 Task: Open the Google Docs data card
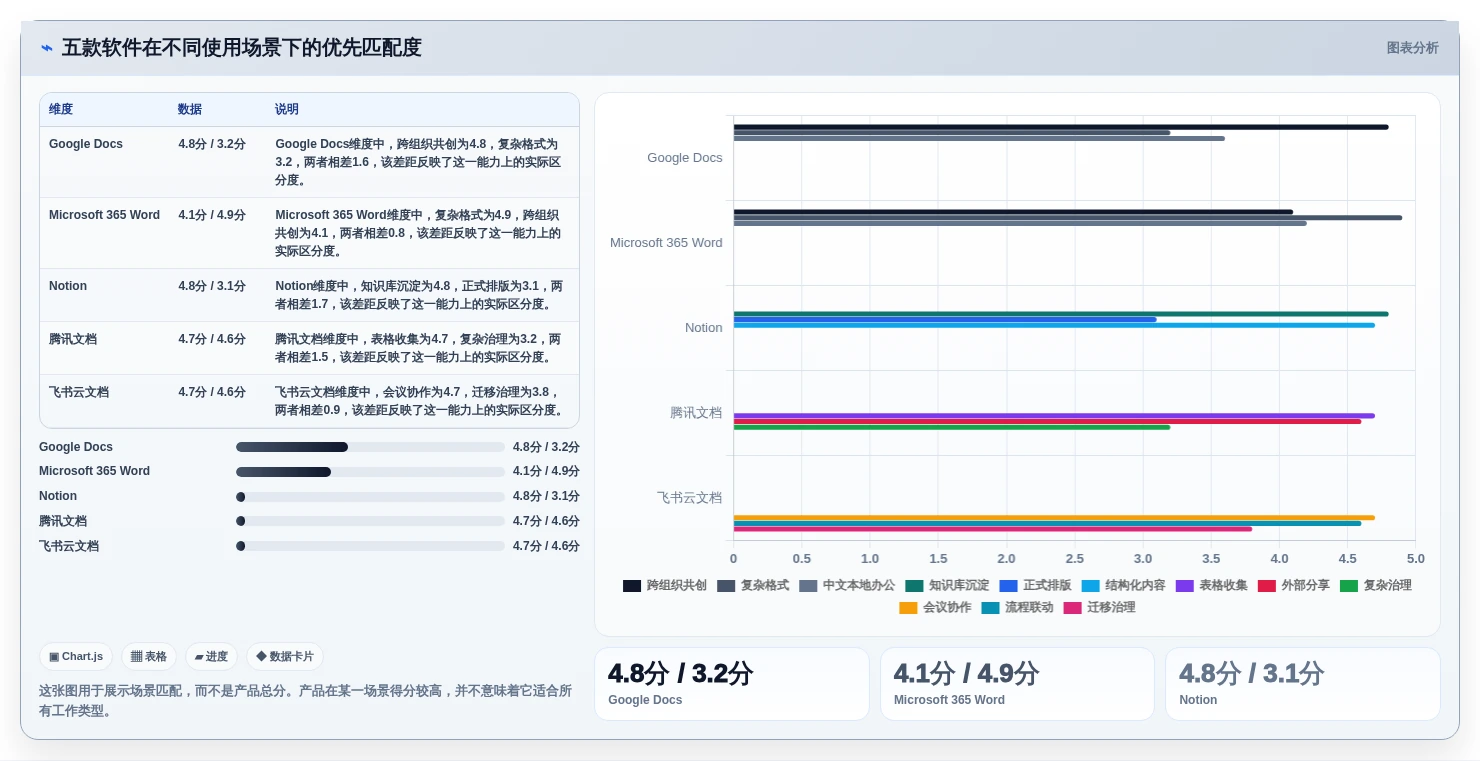tap(731, 684)
